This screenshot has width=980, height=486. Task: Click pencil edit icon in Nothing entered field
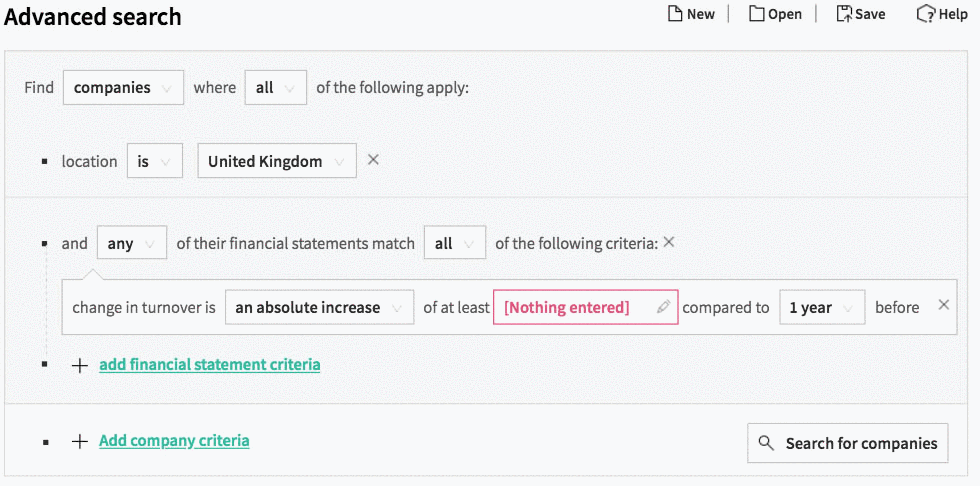[664, 306]
